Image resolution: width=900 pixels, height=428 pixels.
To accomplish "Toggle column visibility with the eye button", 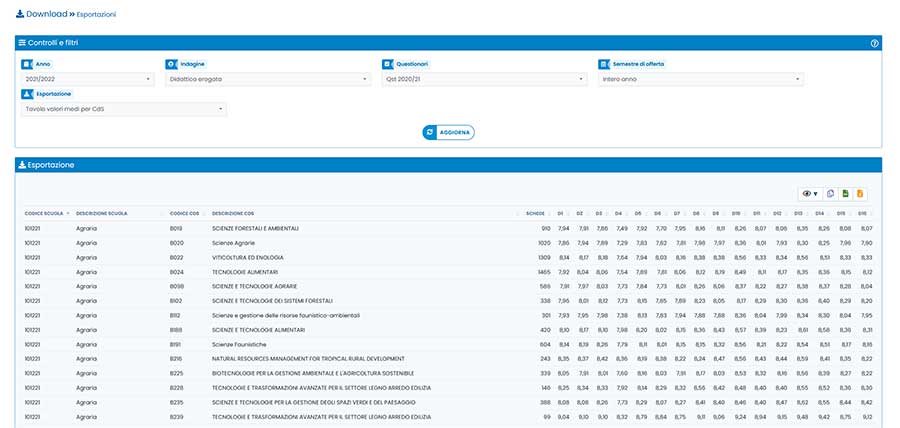I will [808, 193].
